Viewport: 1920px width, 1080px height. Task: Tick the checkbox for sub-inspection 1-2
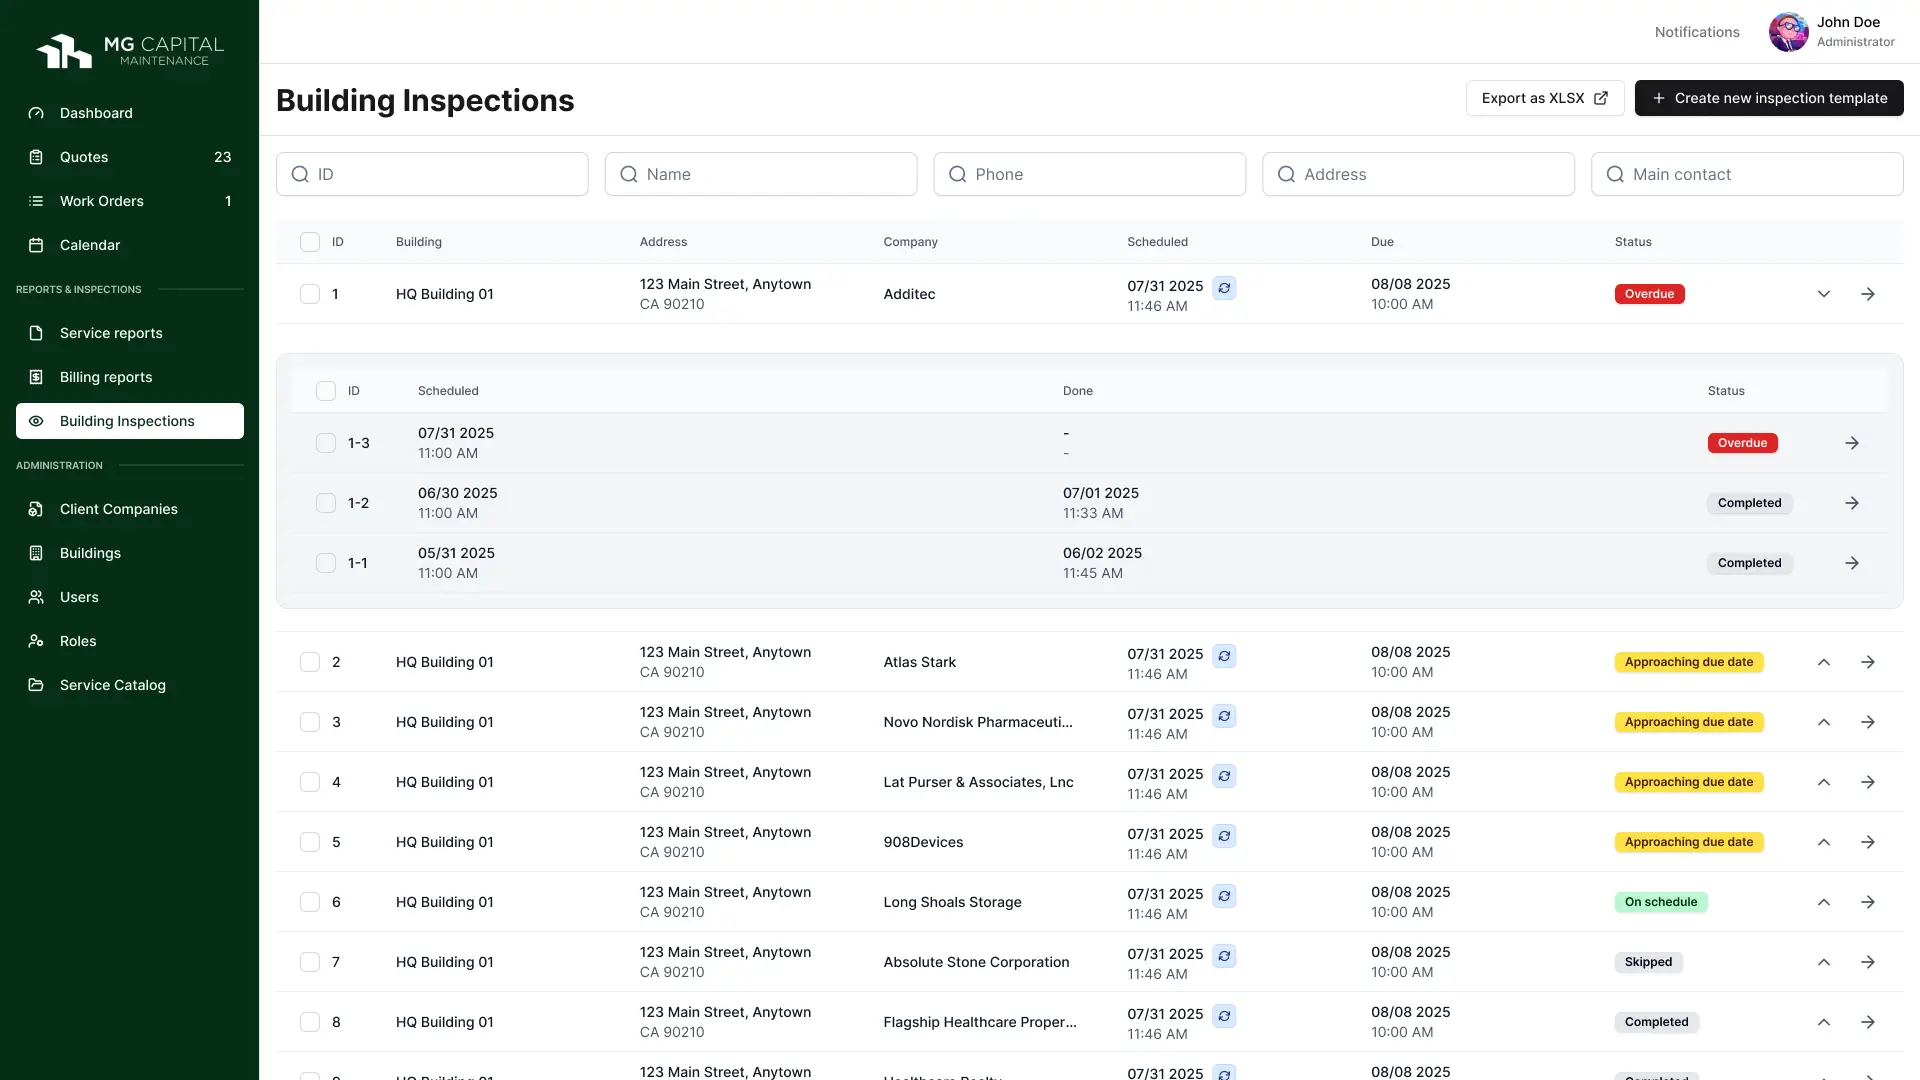326,503
